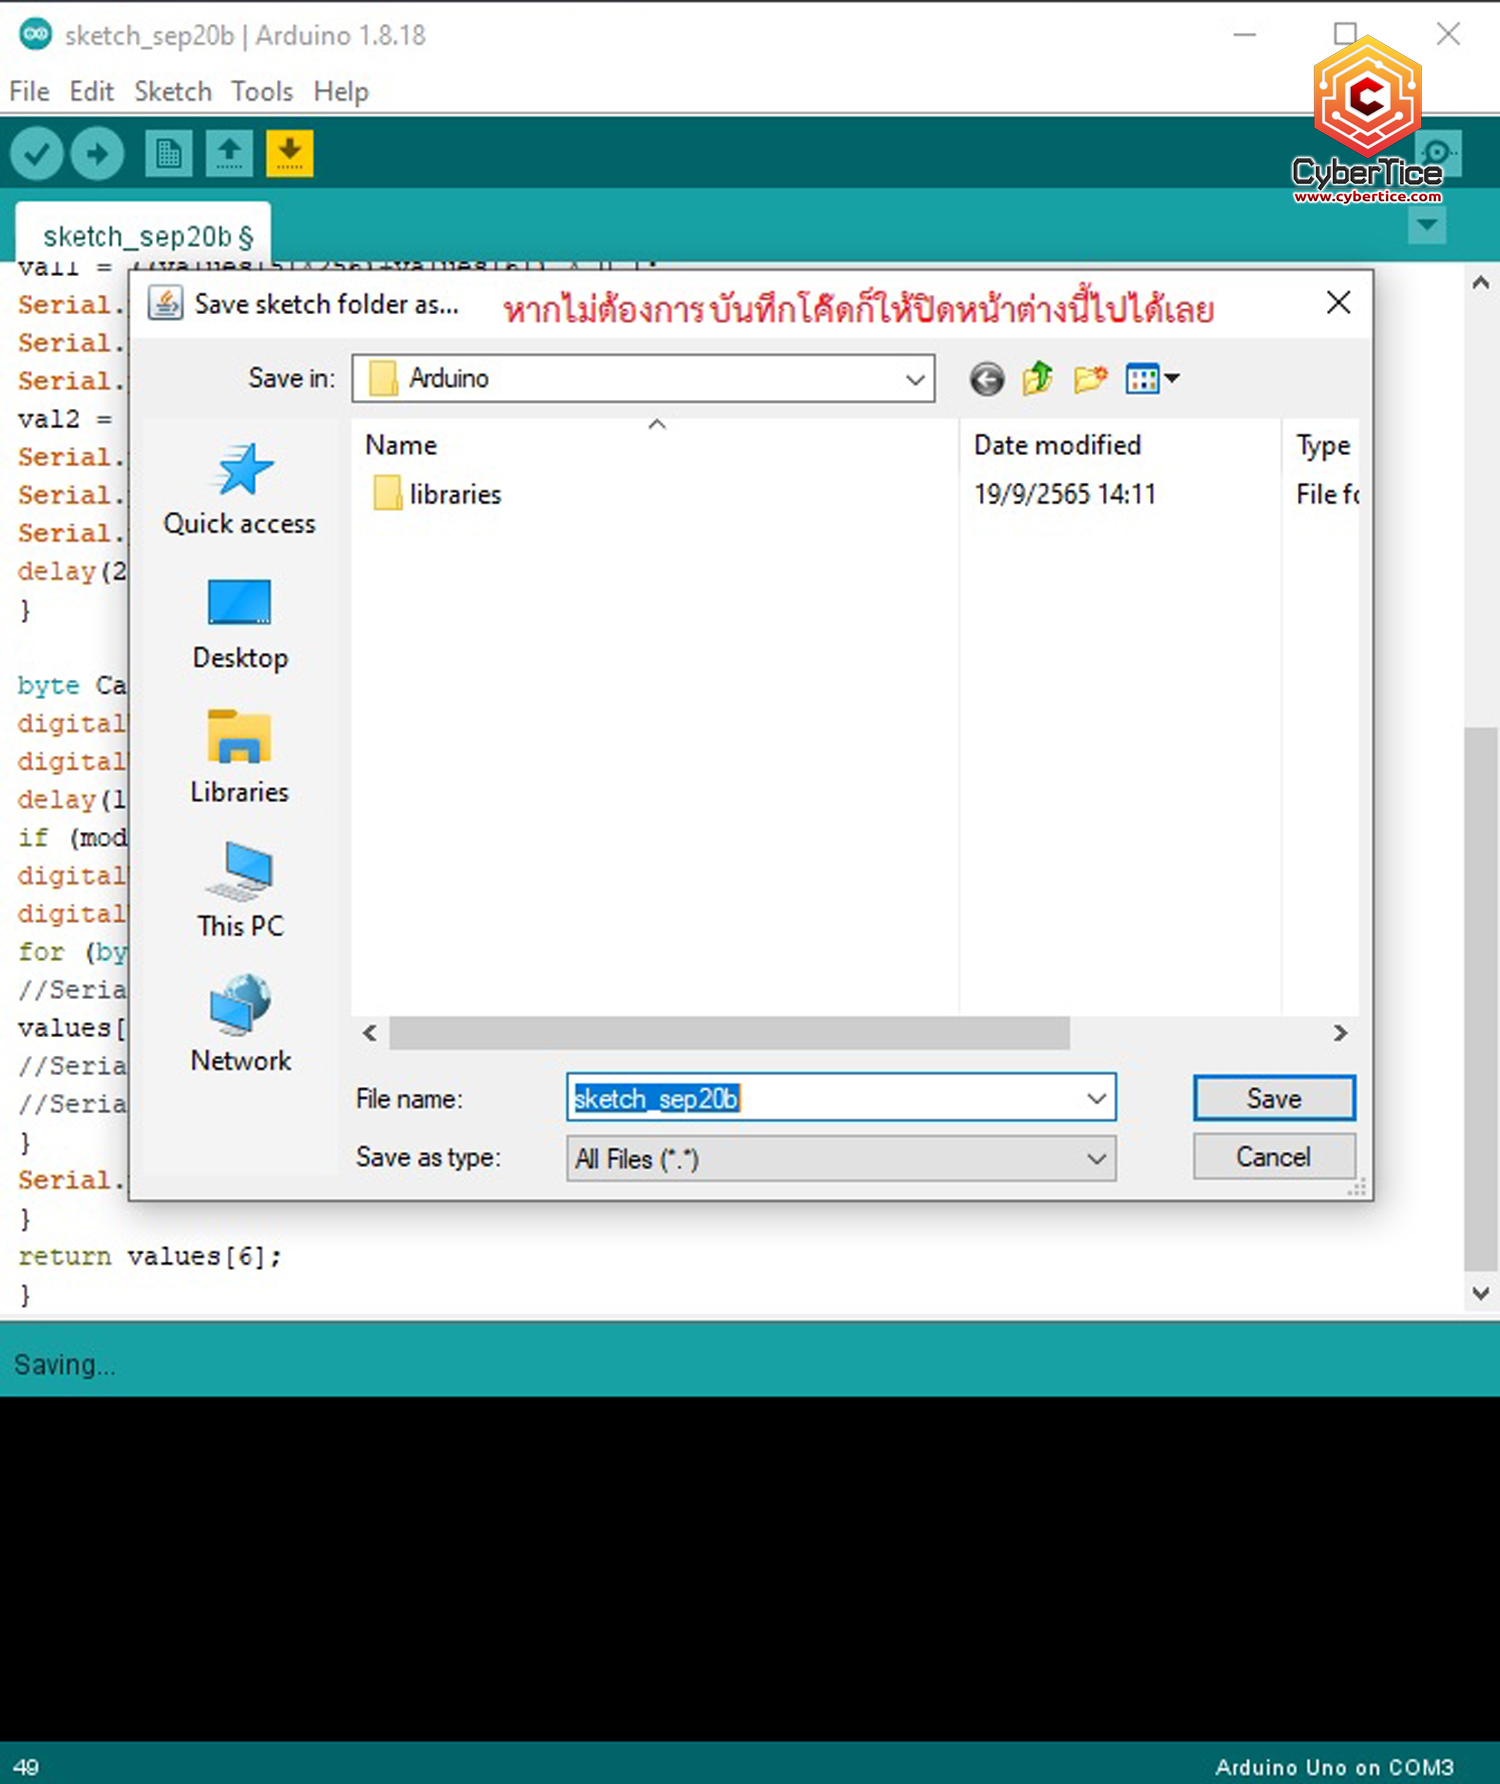This screenshot has width=1500, height=1784.
Task: Click the Open sketch toolbar icon
Action: pos(229,154)
